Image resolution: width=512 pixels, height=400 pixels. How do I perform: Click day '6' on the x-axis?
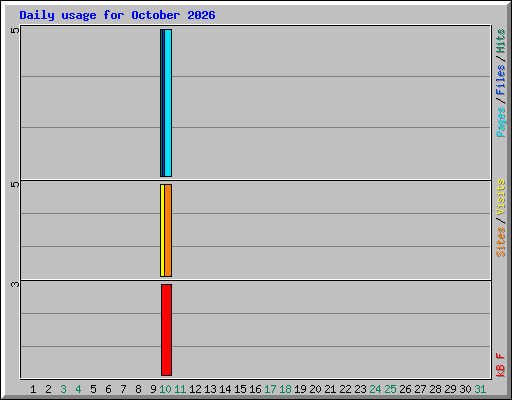pyautogui.click(x=108, y=389)
